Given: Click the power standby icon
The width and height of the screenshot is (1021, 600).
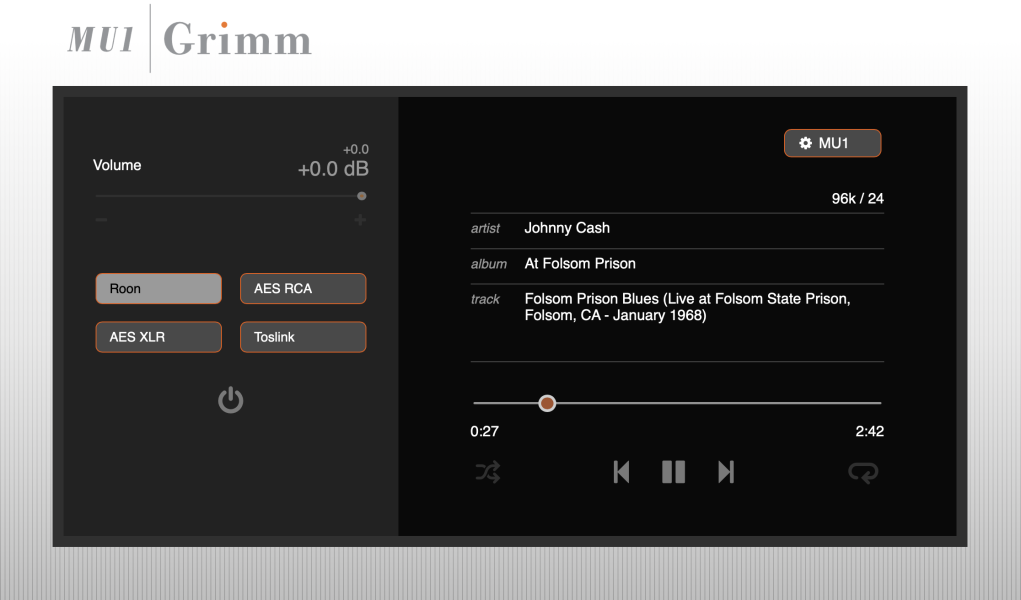Looking at the screenshot, I should coord(231,400).
